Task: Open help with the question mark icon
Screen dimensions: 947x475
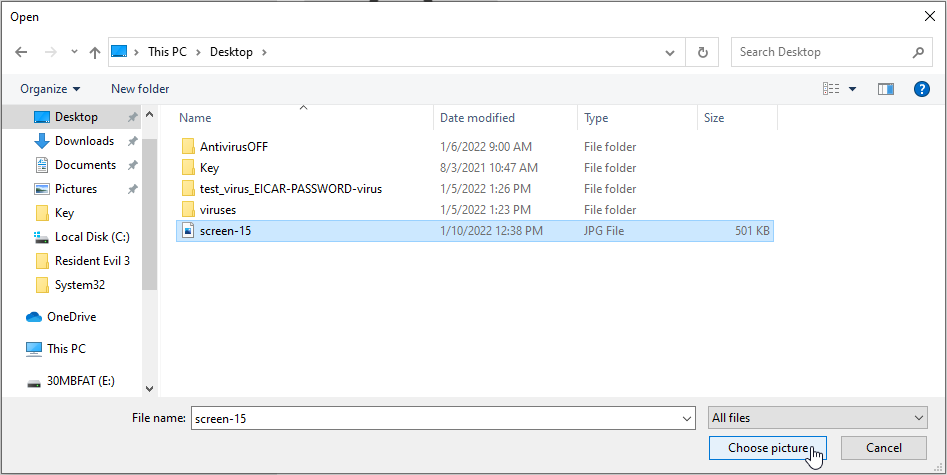Action: 922,89
